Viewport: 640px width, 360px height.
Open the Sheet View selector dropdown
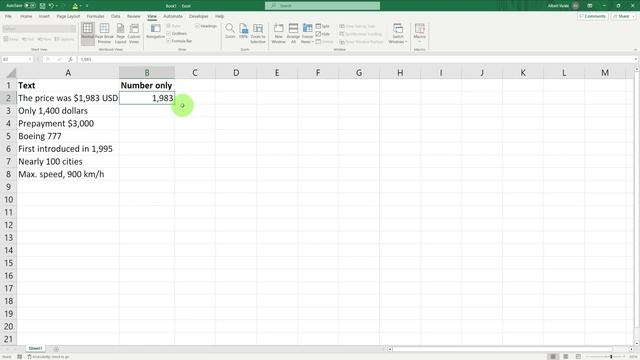[x=39, y=29]
